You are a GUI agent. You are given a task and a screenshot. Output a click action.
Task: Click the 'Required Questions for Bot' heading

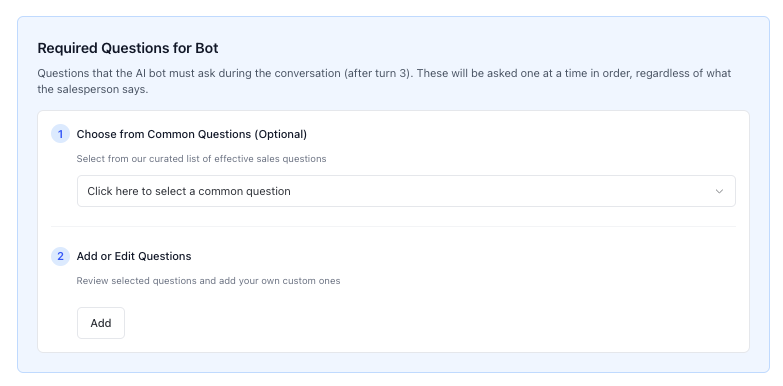tap(128, 48)
